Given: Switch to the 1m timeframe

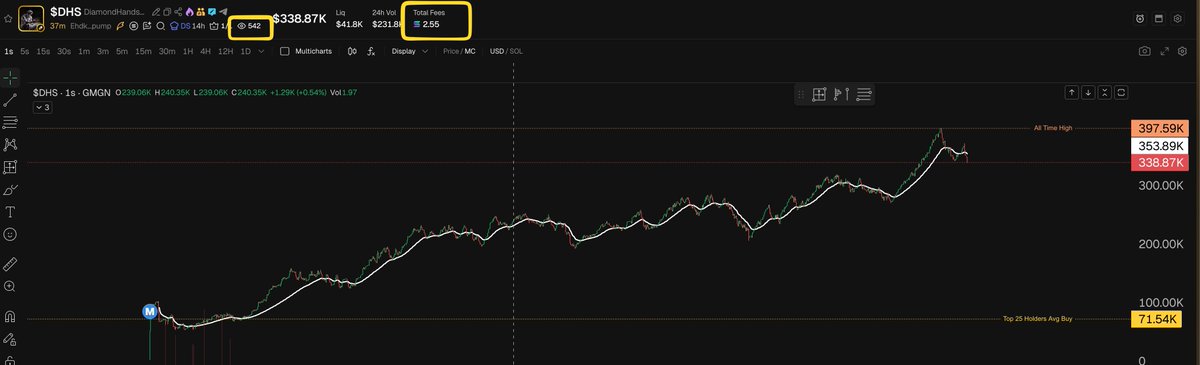Looking at the screenshot, I should coord(84,51).
